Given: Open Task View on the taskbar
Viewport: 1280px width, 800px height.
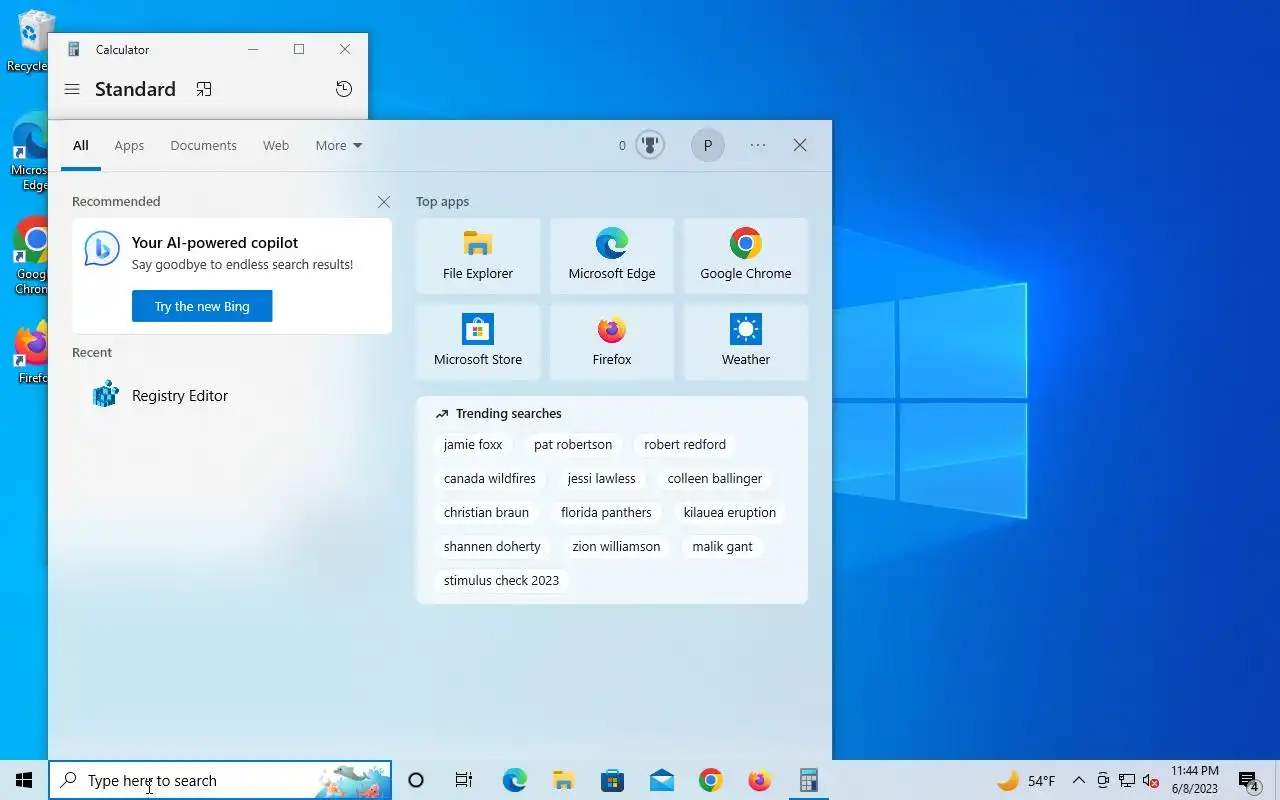Looking at the screenshot, I should point(464,780).
